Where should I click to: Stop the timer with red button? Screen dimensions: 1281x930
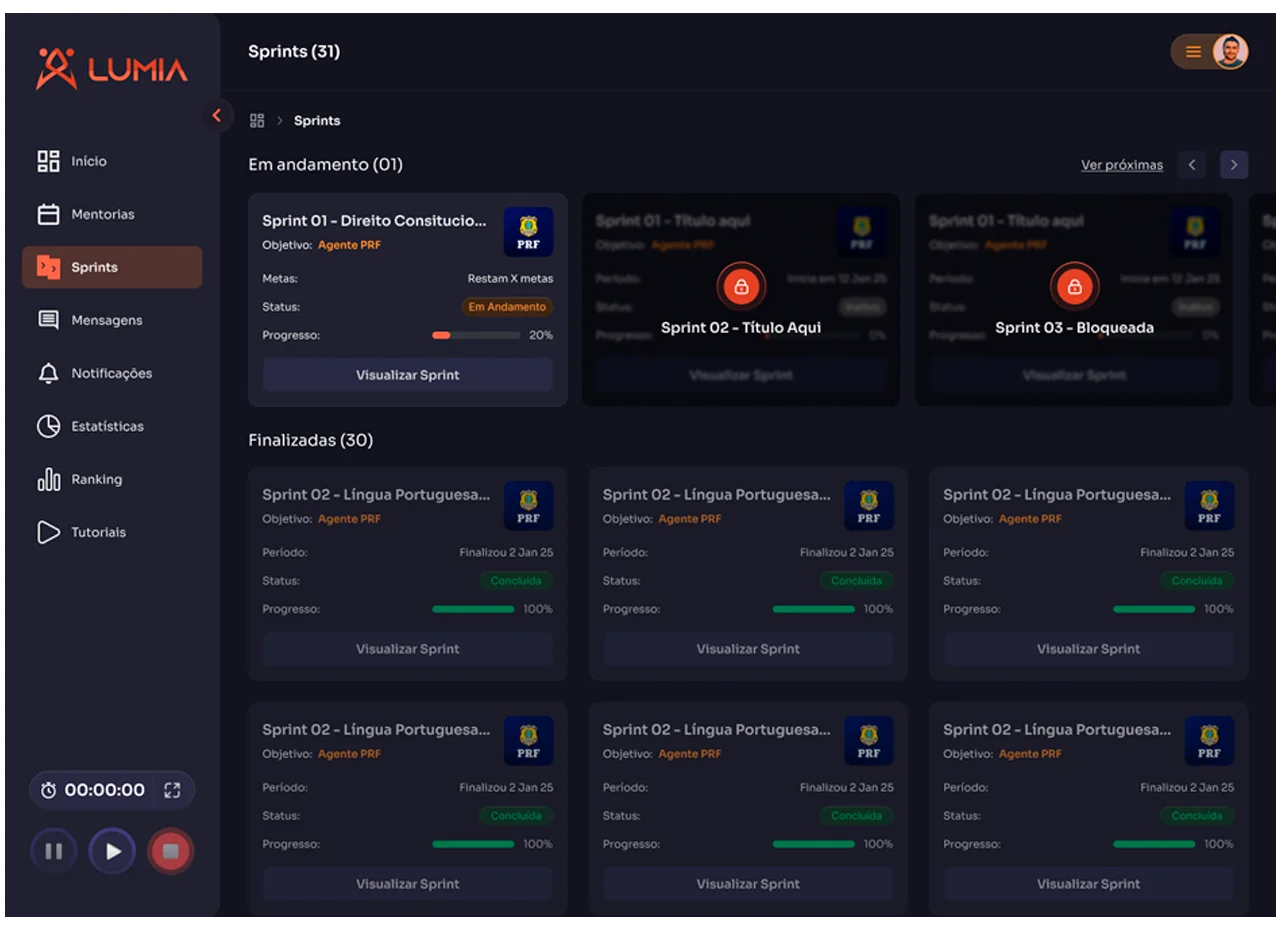coord(170,851)
